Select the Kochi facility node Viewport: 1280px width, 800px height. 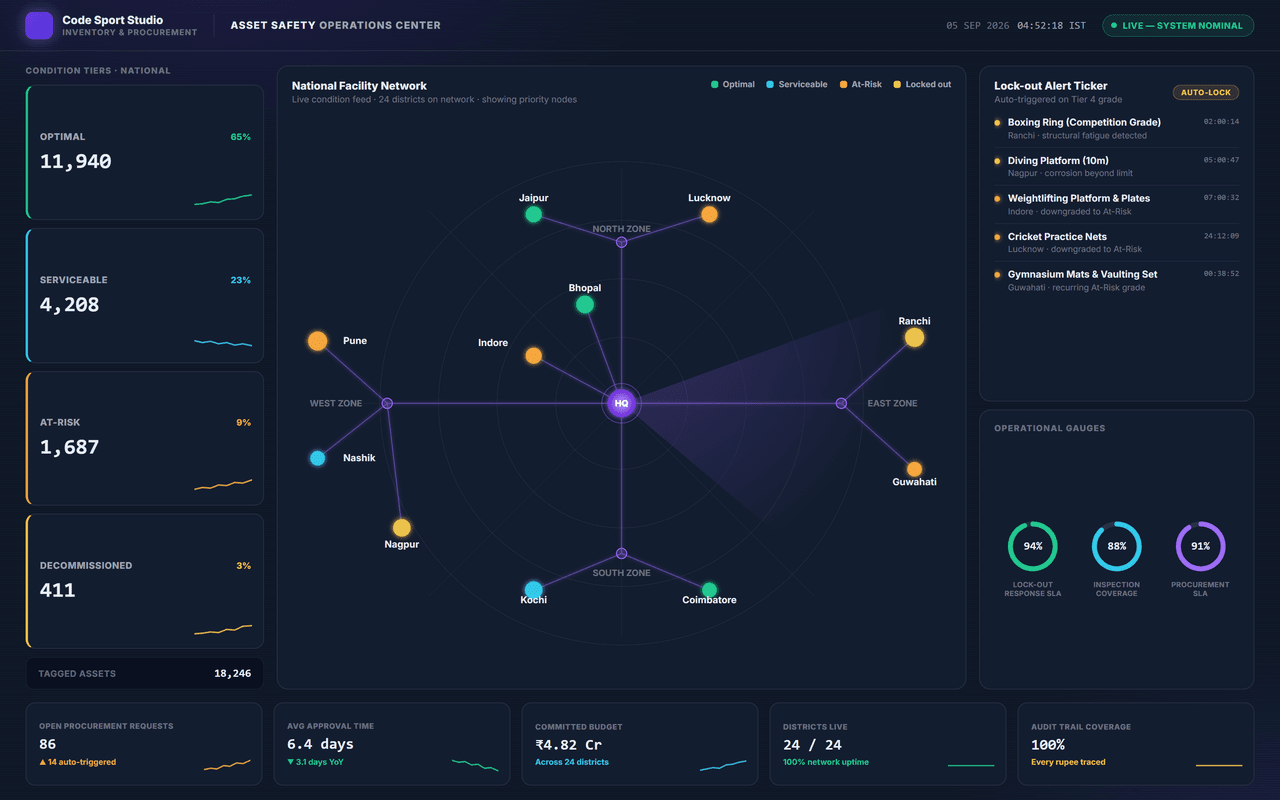(x=534, y=590)
